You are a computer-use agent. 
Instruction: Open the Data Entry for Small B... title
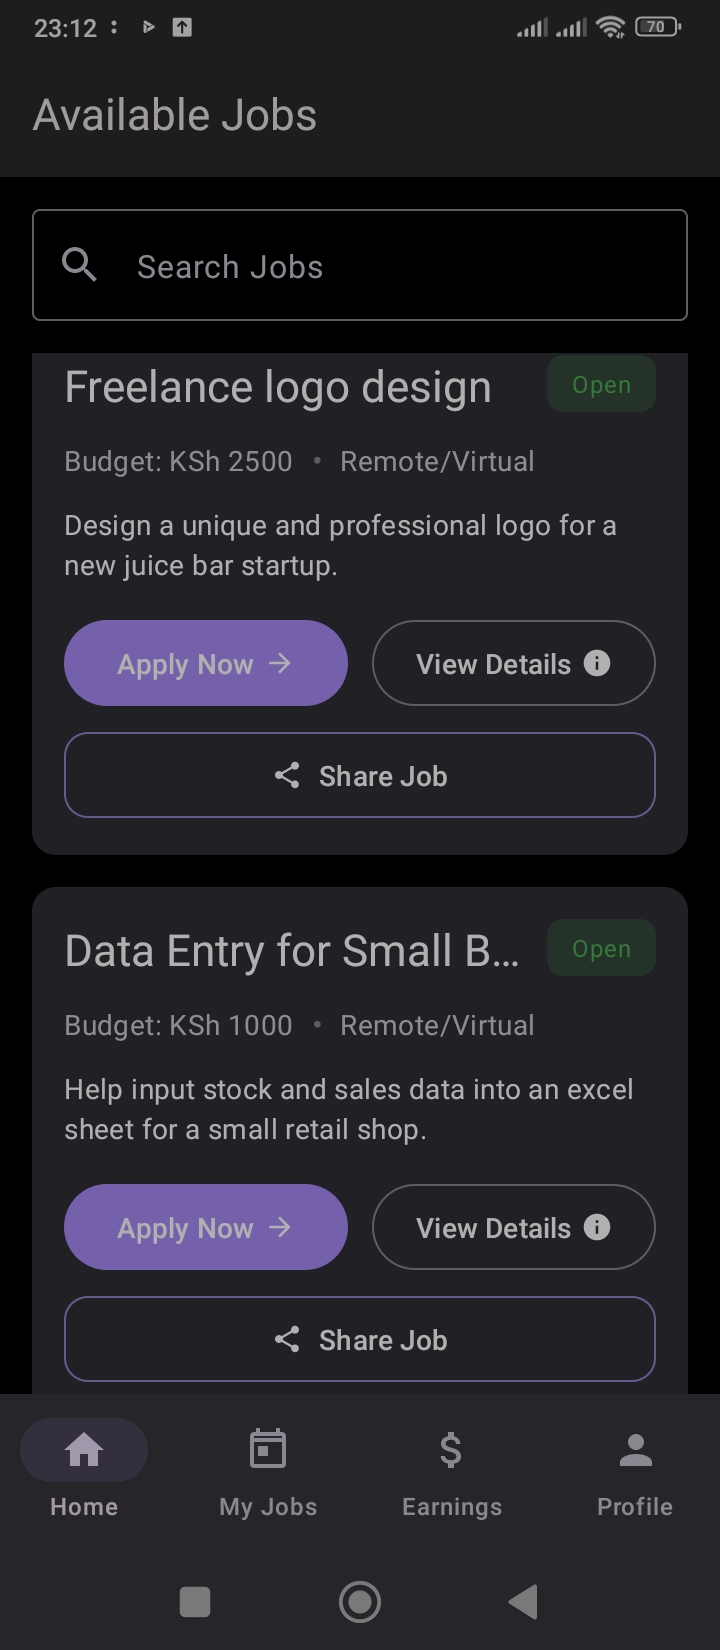pyautogui.click(x=292, y=951)
